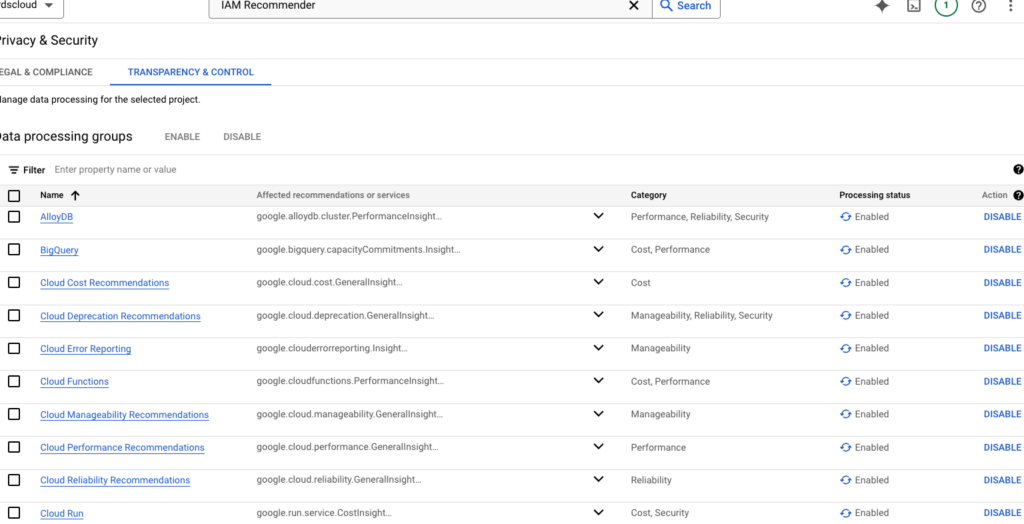
Task: Open Cloud Manageability Recommendations link
Action: pyautogui.click(x=125, y=415)
